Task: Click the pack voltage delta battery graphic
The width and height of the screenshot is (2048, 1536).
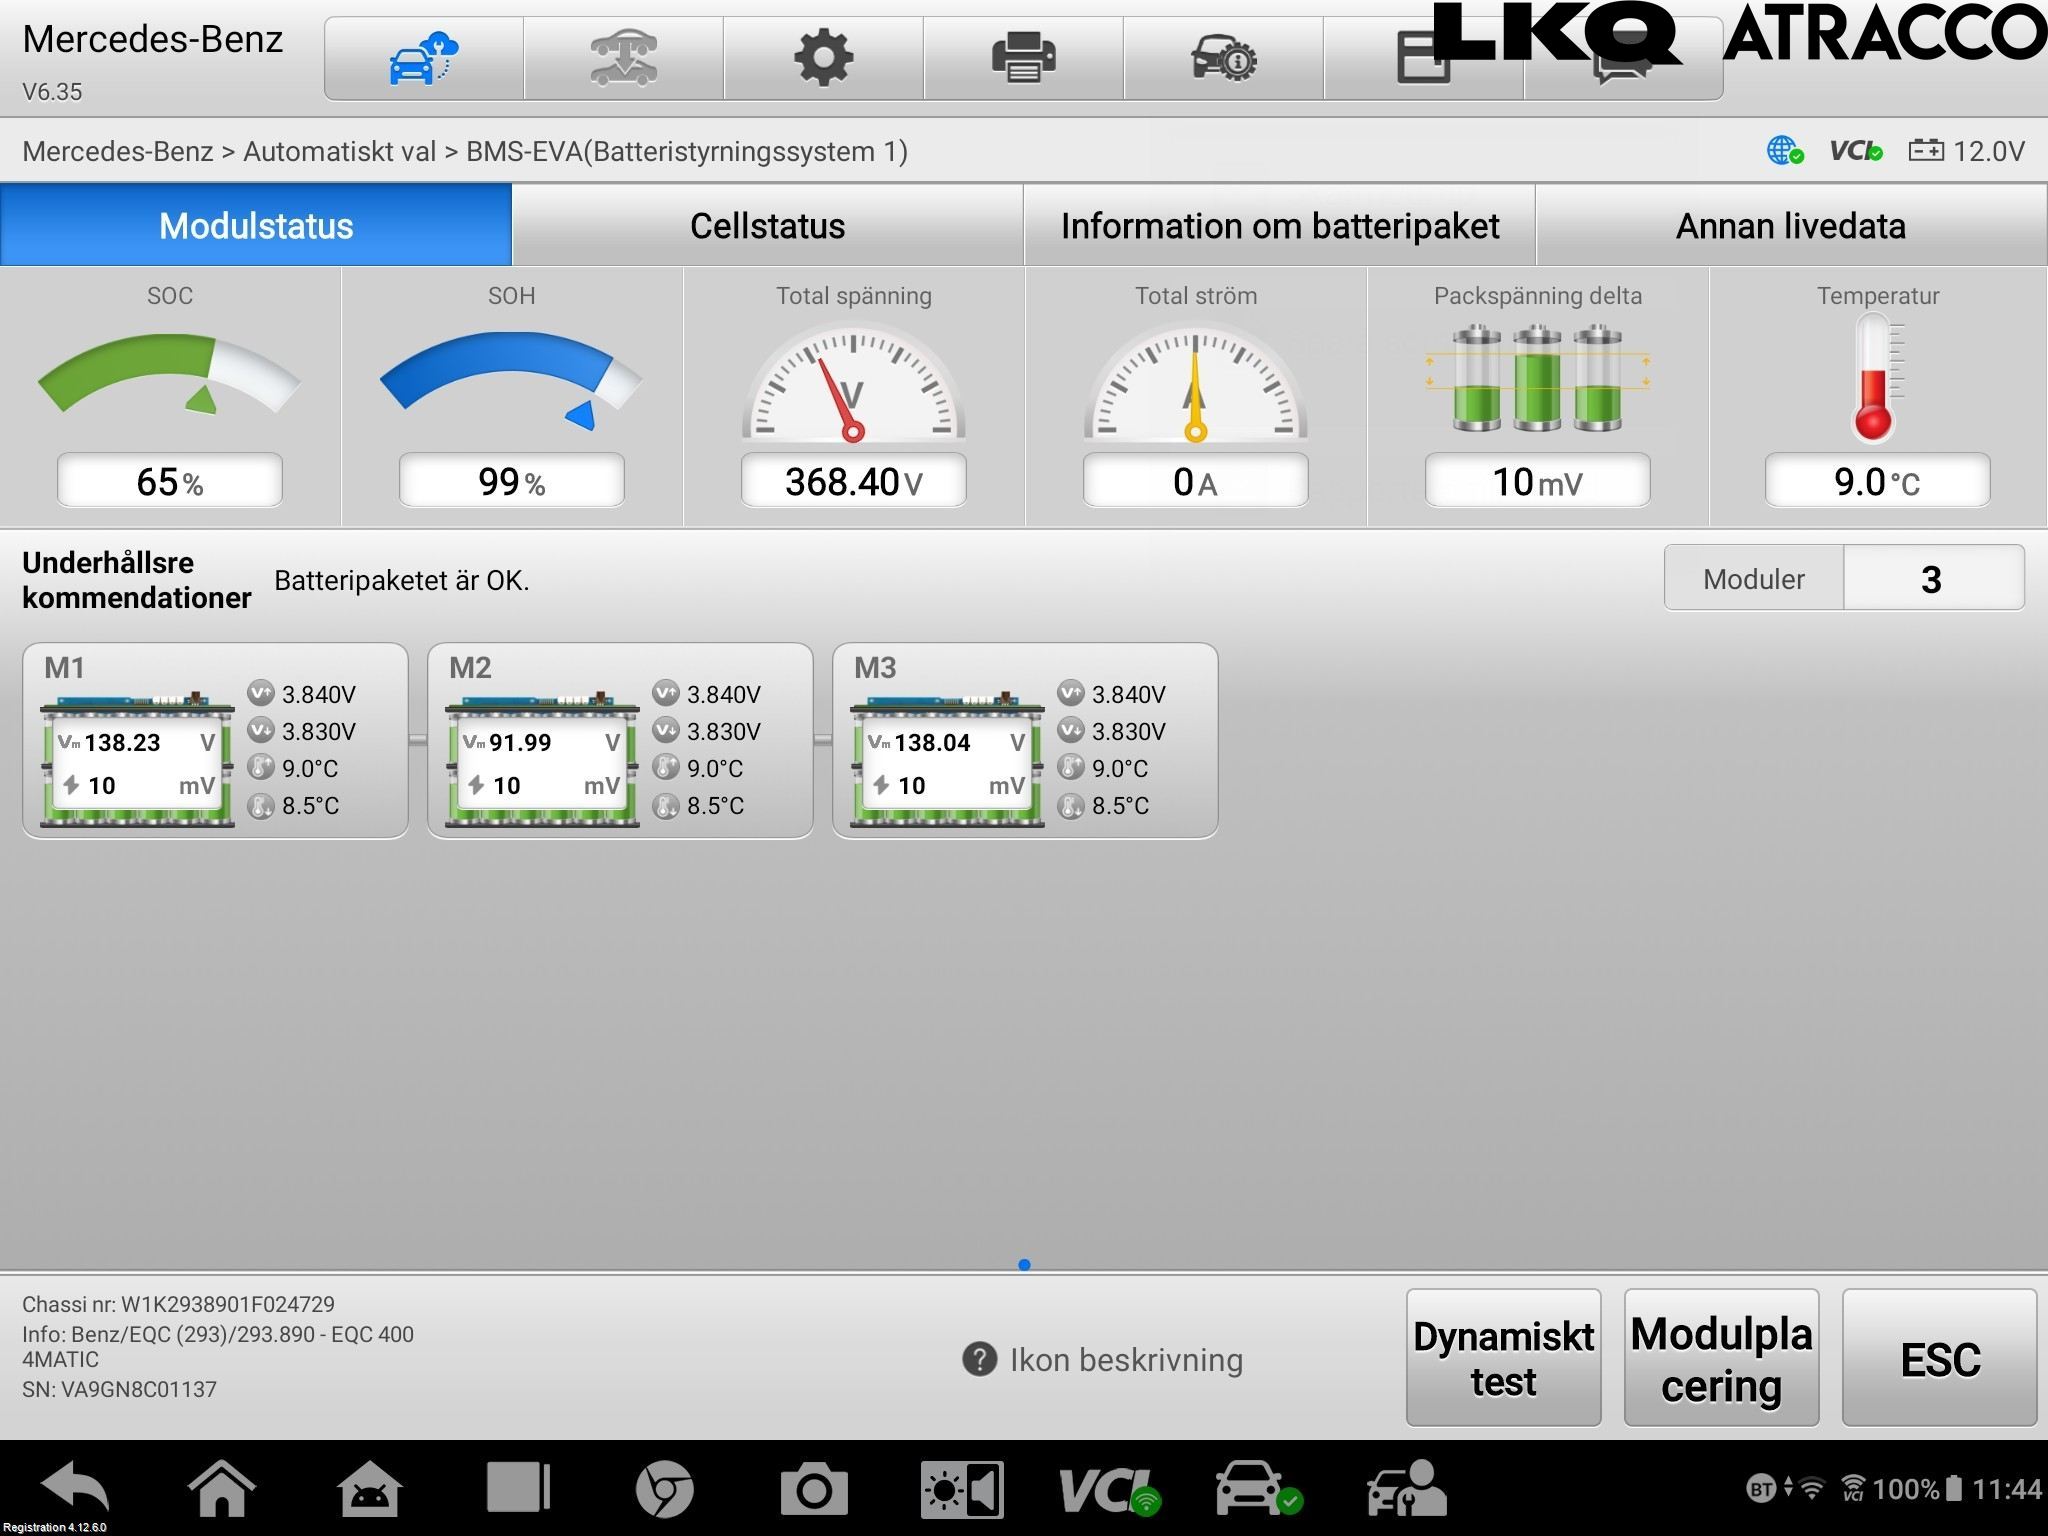Action: point(1537,378)
